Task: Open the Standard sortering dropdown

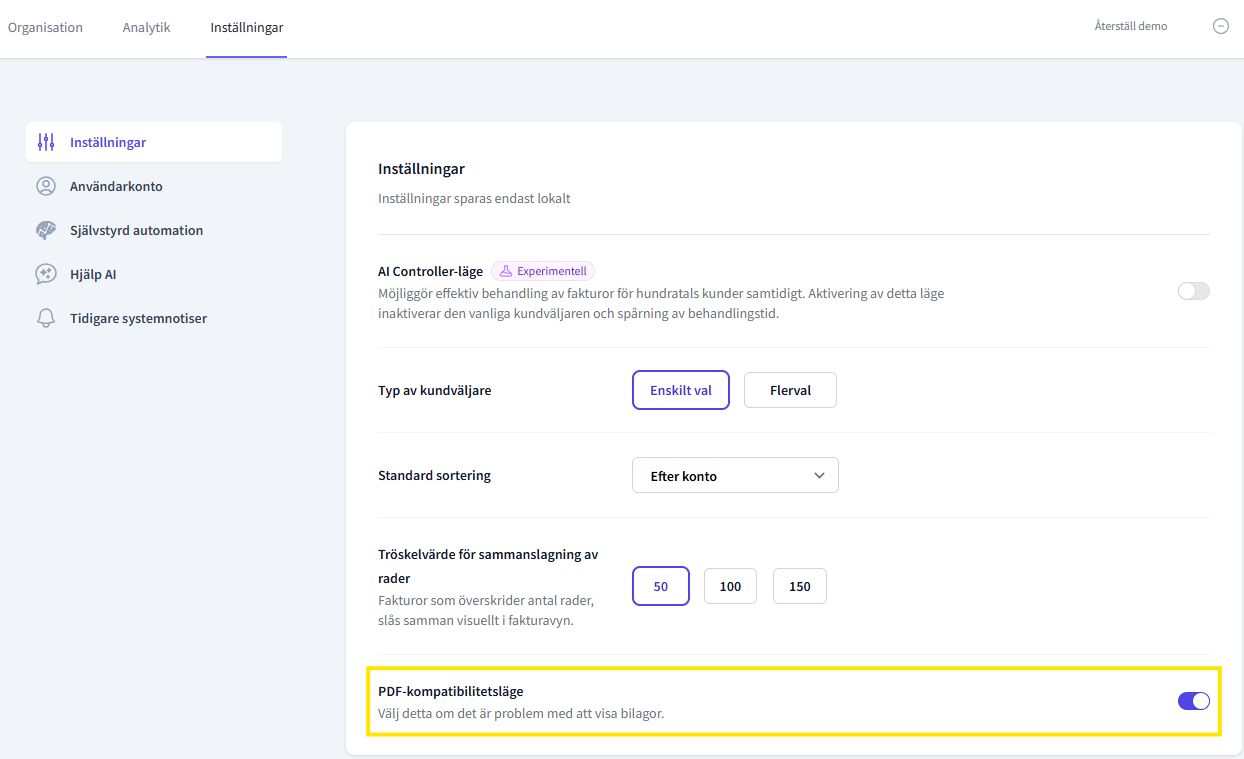Action: (x=734, y=476)
